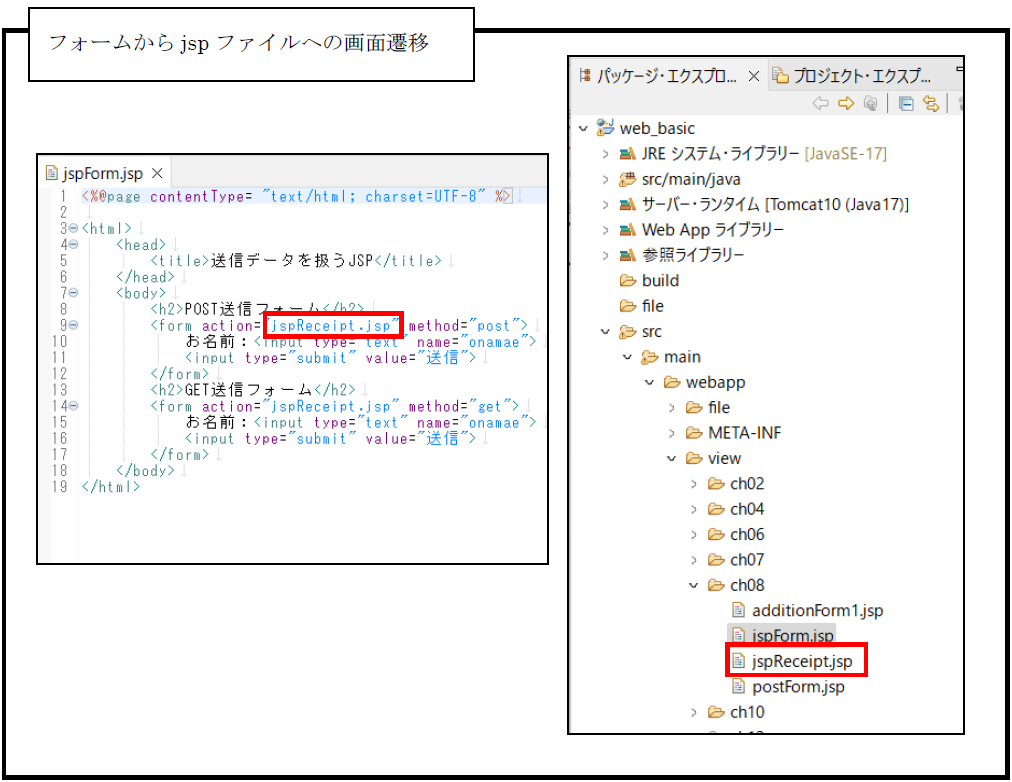Close the jspForm.jsp editor tab

point(156,173)
